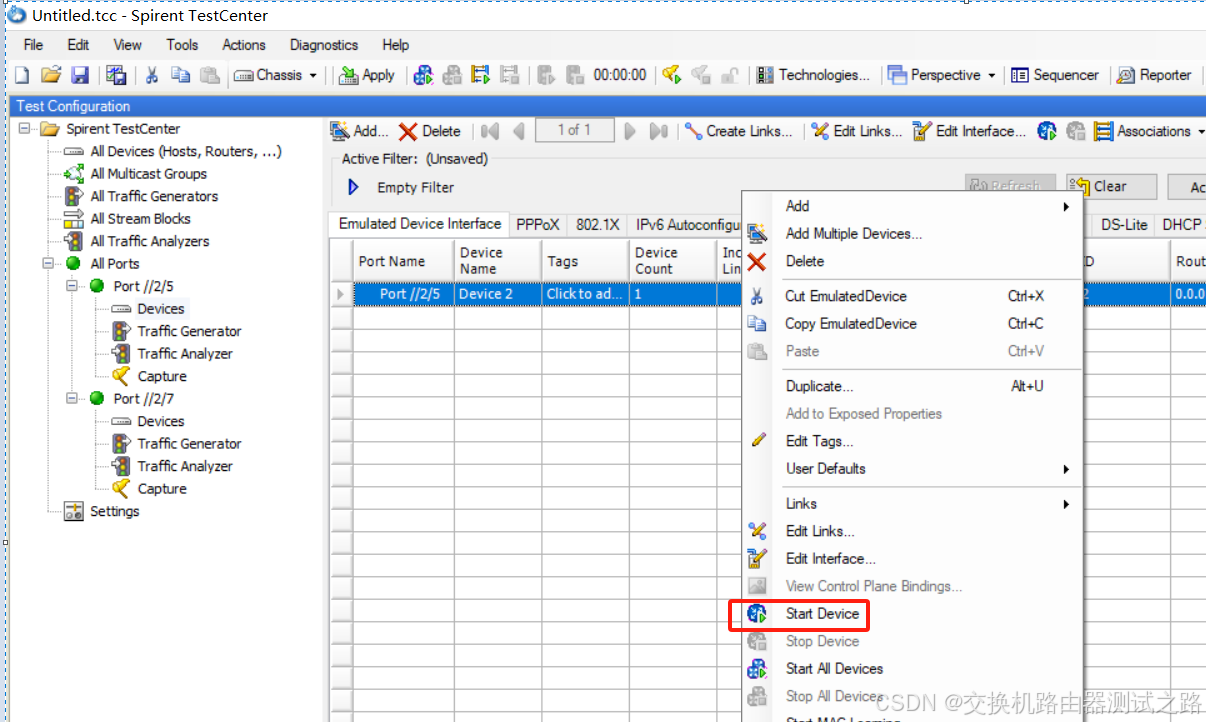Click the Add... device button
The height and width of the screenshot is (722, 1206).
pyautogui.click(x=357, y=131)
